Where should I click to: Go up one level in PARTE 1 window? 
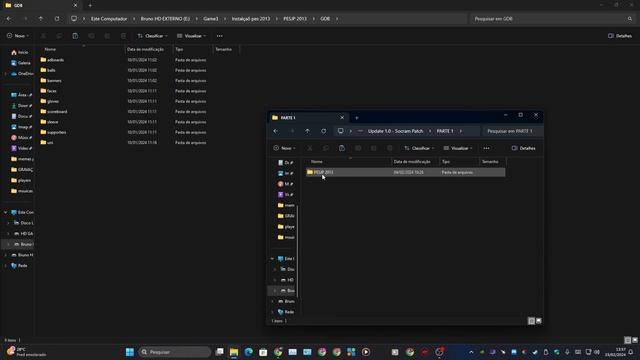(x=307, y=131)
